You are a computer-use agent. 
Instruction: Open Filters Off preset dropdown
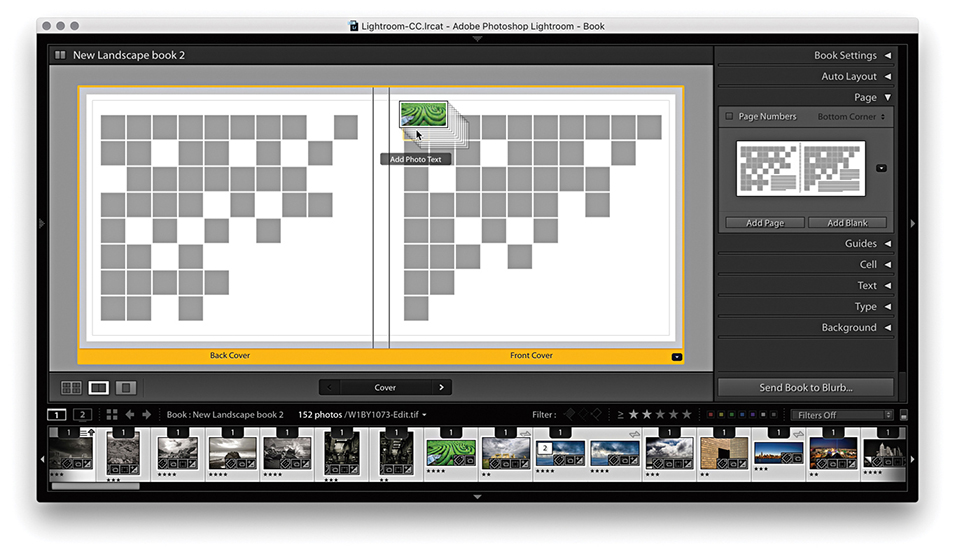point(843,415)
